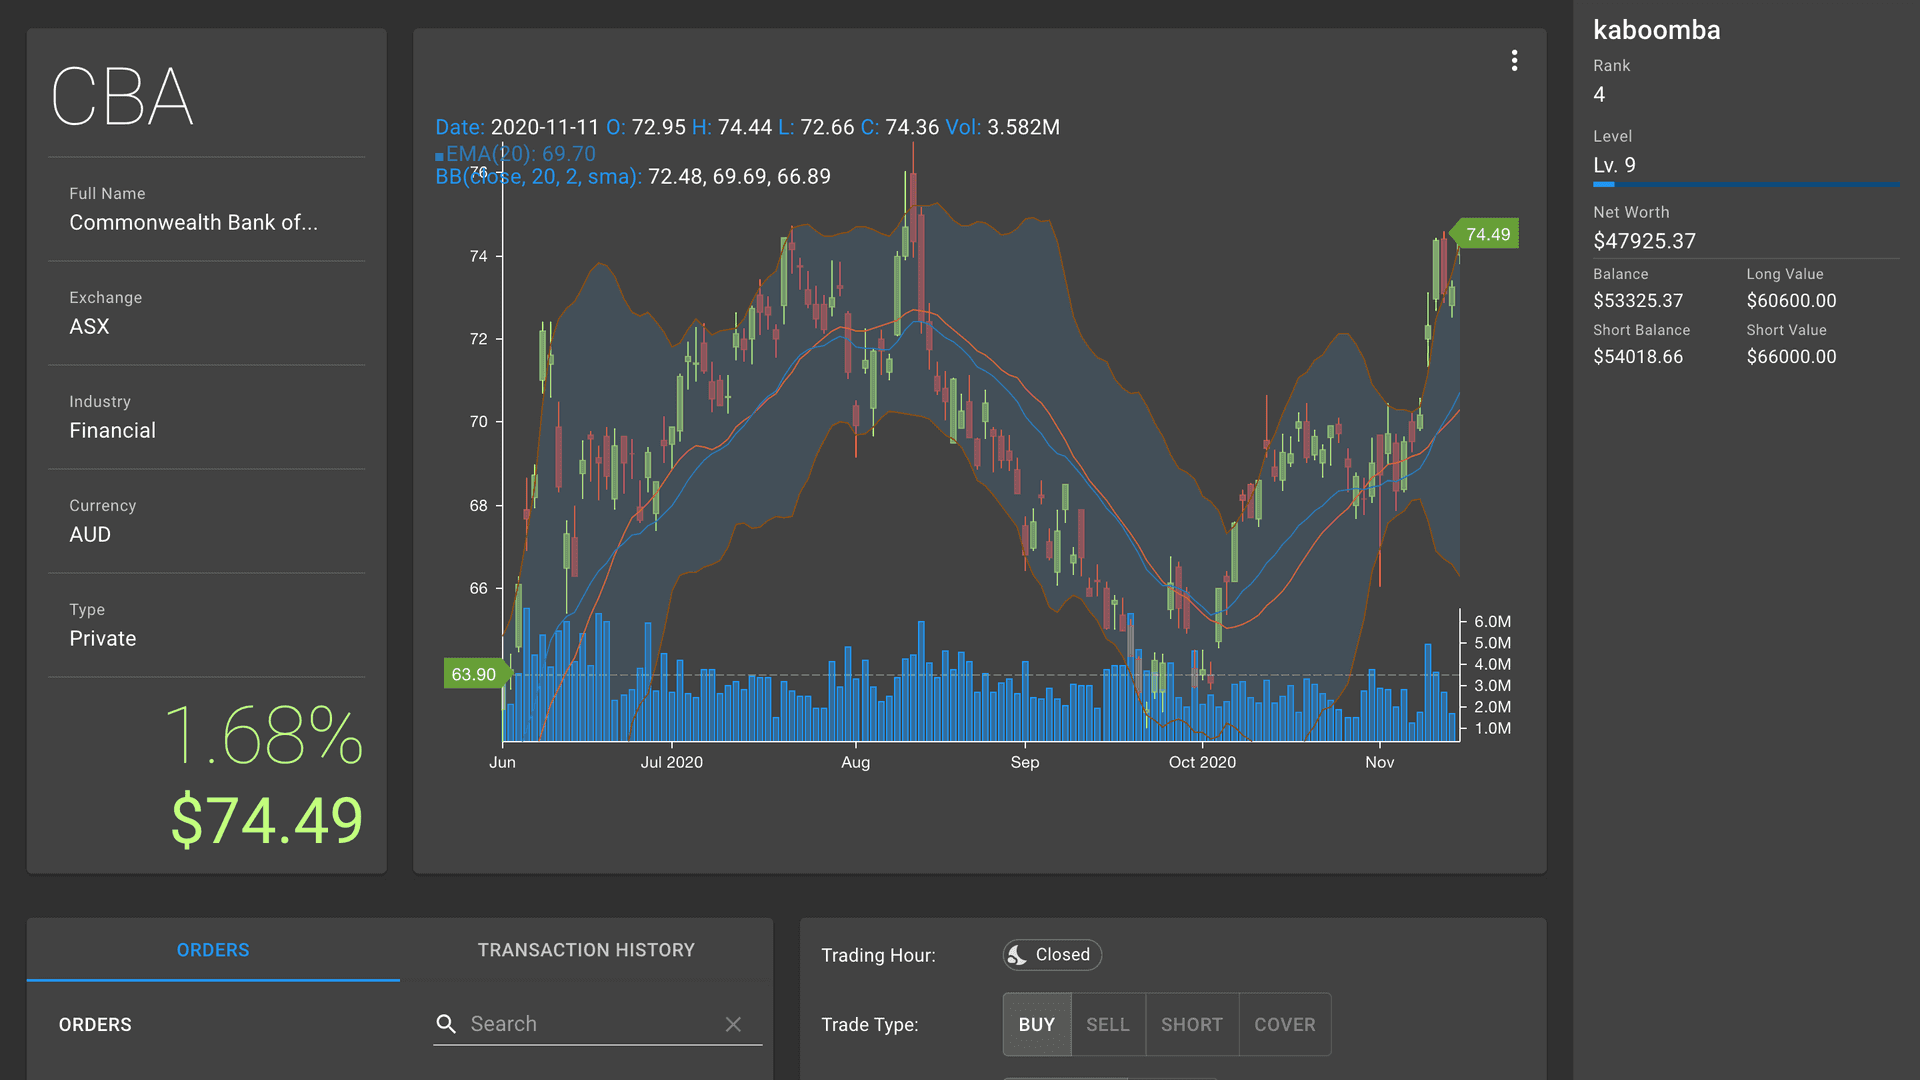
Task: Click the 63.90 price label on the chart
Action: click(472, 674)
